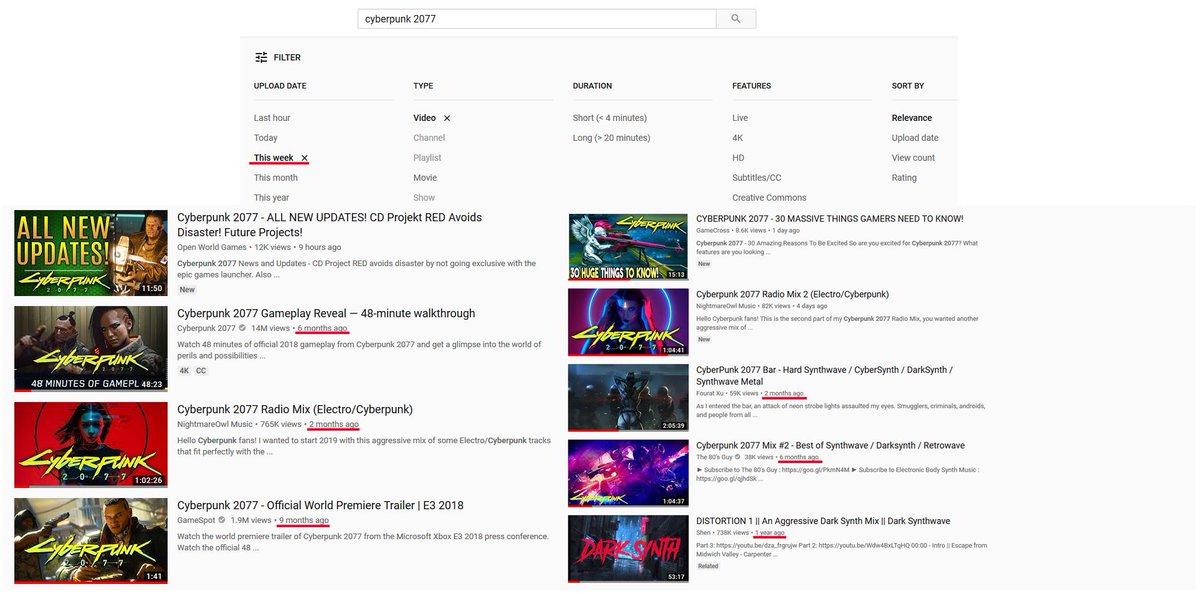Image resolution: width=1200 pixels, height=594 pixels.
Task: Enable the Live feature filter
Action: point(740,118)
